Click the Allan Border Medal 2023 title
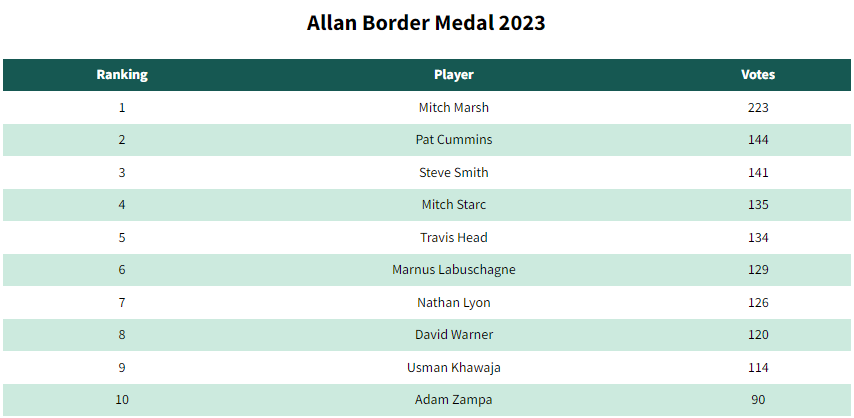Viewport: 854px width, 418px height. (427, 23)
